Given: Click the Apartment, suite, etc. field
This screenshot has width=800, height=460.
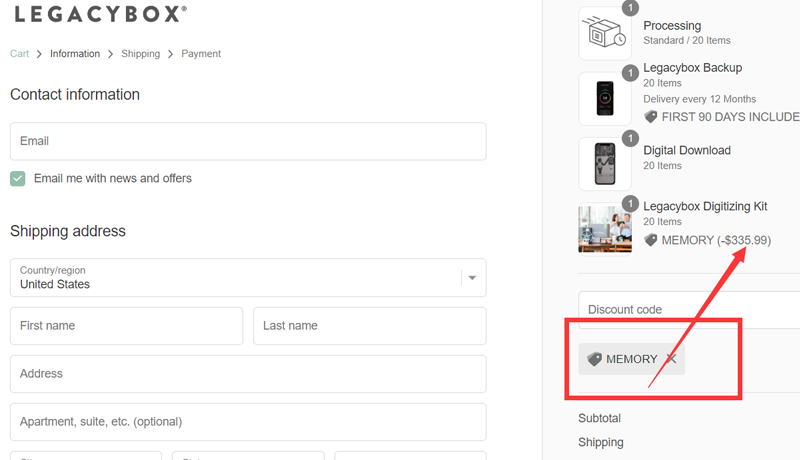Looking at the screenshot, I should [x=248, y=422].
